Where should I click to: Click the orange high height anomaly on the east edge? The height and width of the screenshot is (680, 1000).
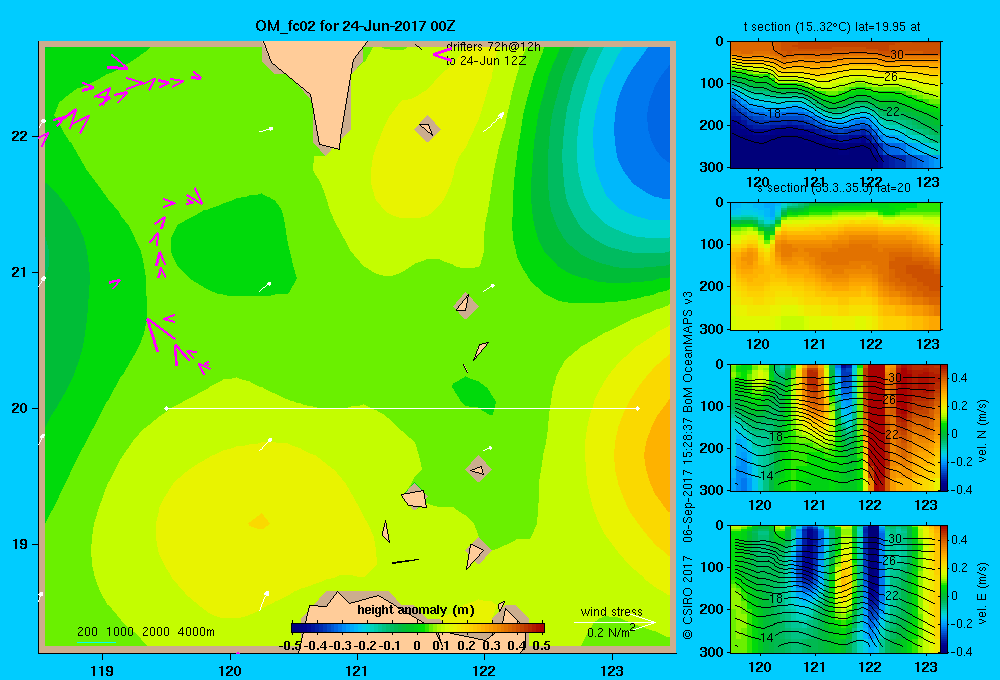659,453
